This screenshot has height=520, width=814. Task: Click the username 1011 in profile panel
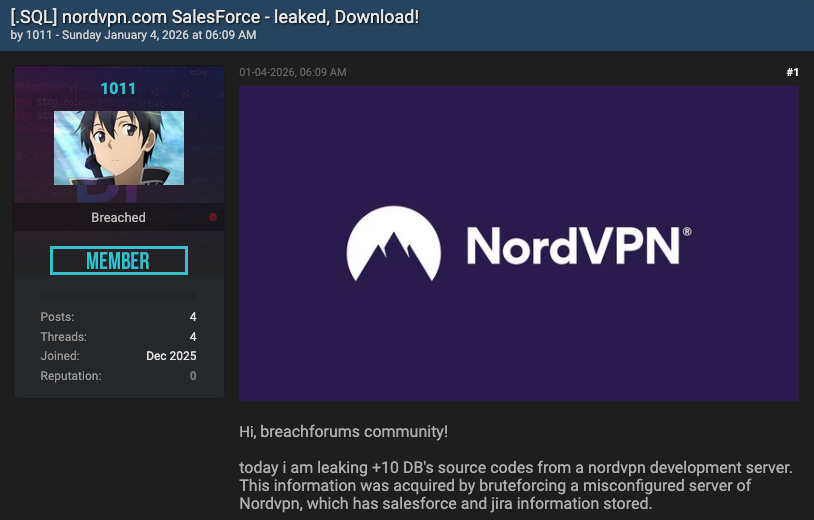(118, 89)
